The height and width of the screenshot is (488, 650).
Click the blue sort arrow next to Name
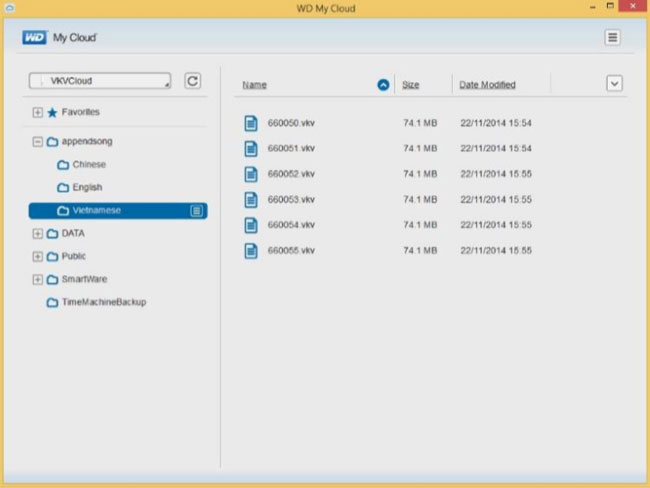(x=383, y=85)
